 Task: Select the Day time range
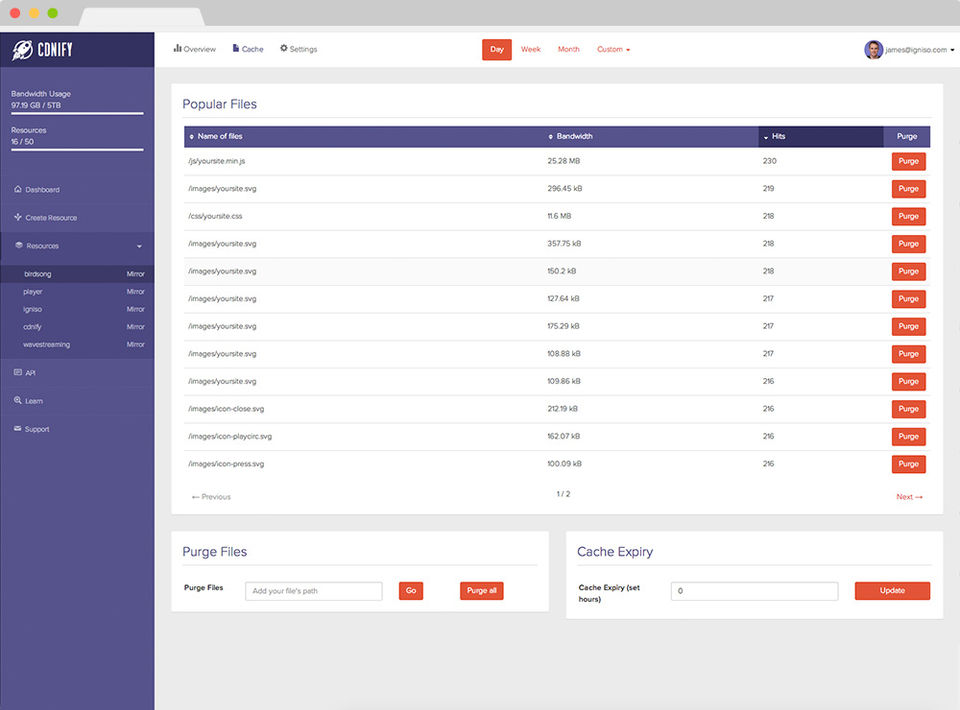[x=497, y=50]
